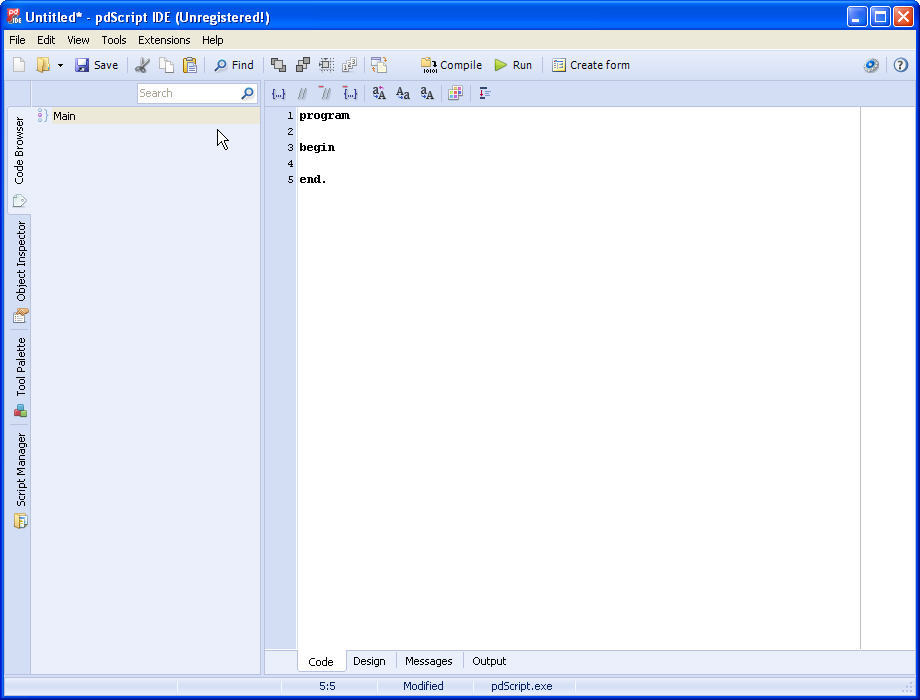
Task: Open the Help menu
Action: click(x=212, y=40)
